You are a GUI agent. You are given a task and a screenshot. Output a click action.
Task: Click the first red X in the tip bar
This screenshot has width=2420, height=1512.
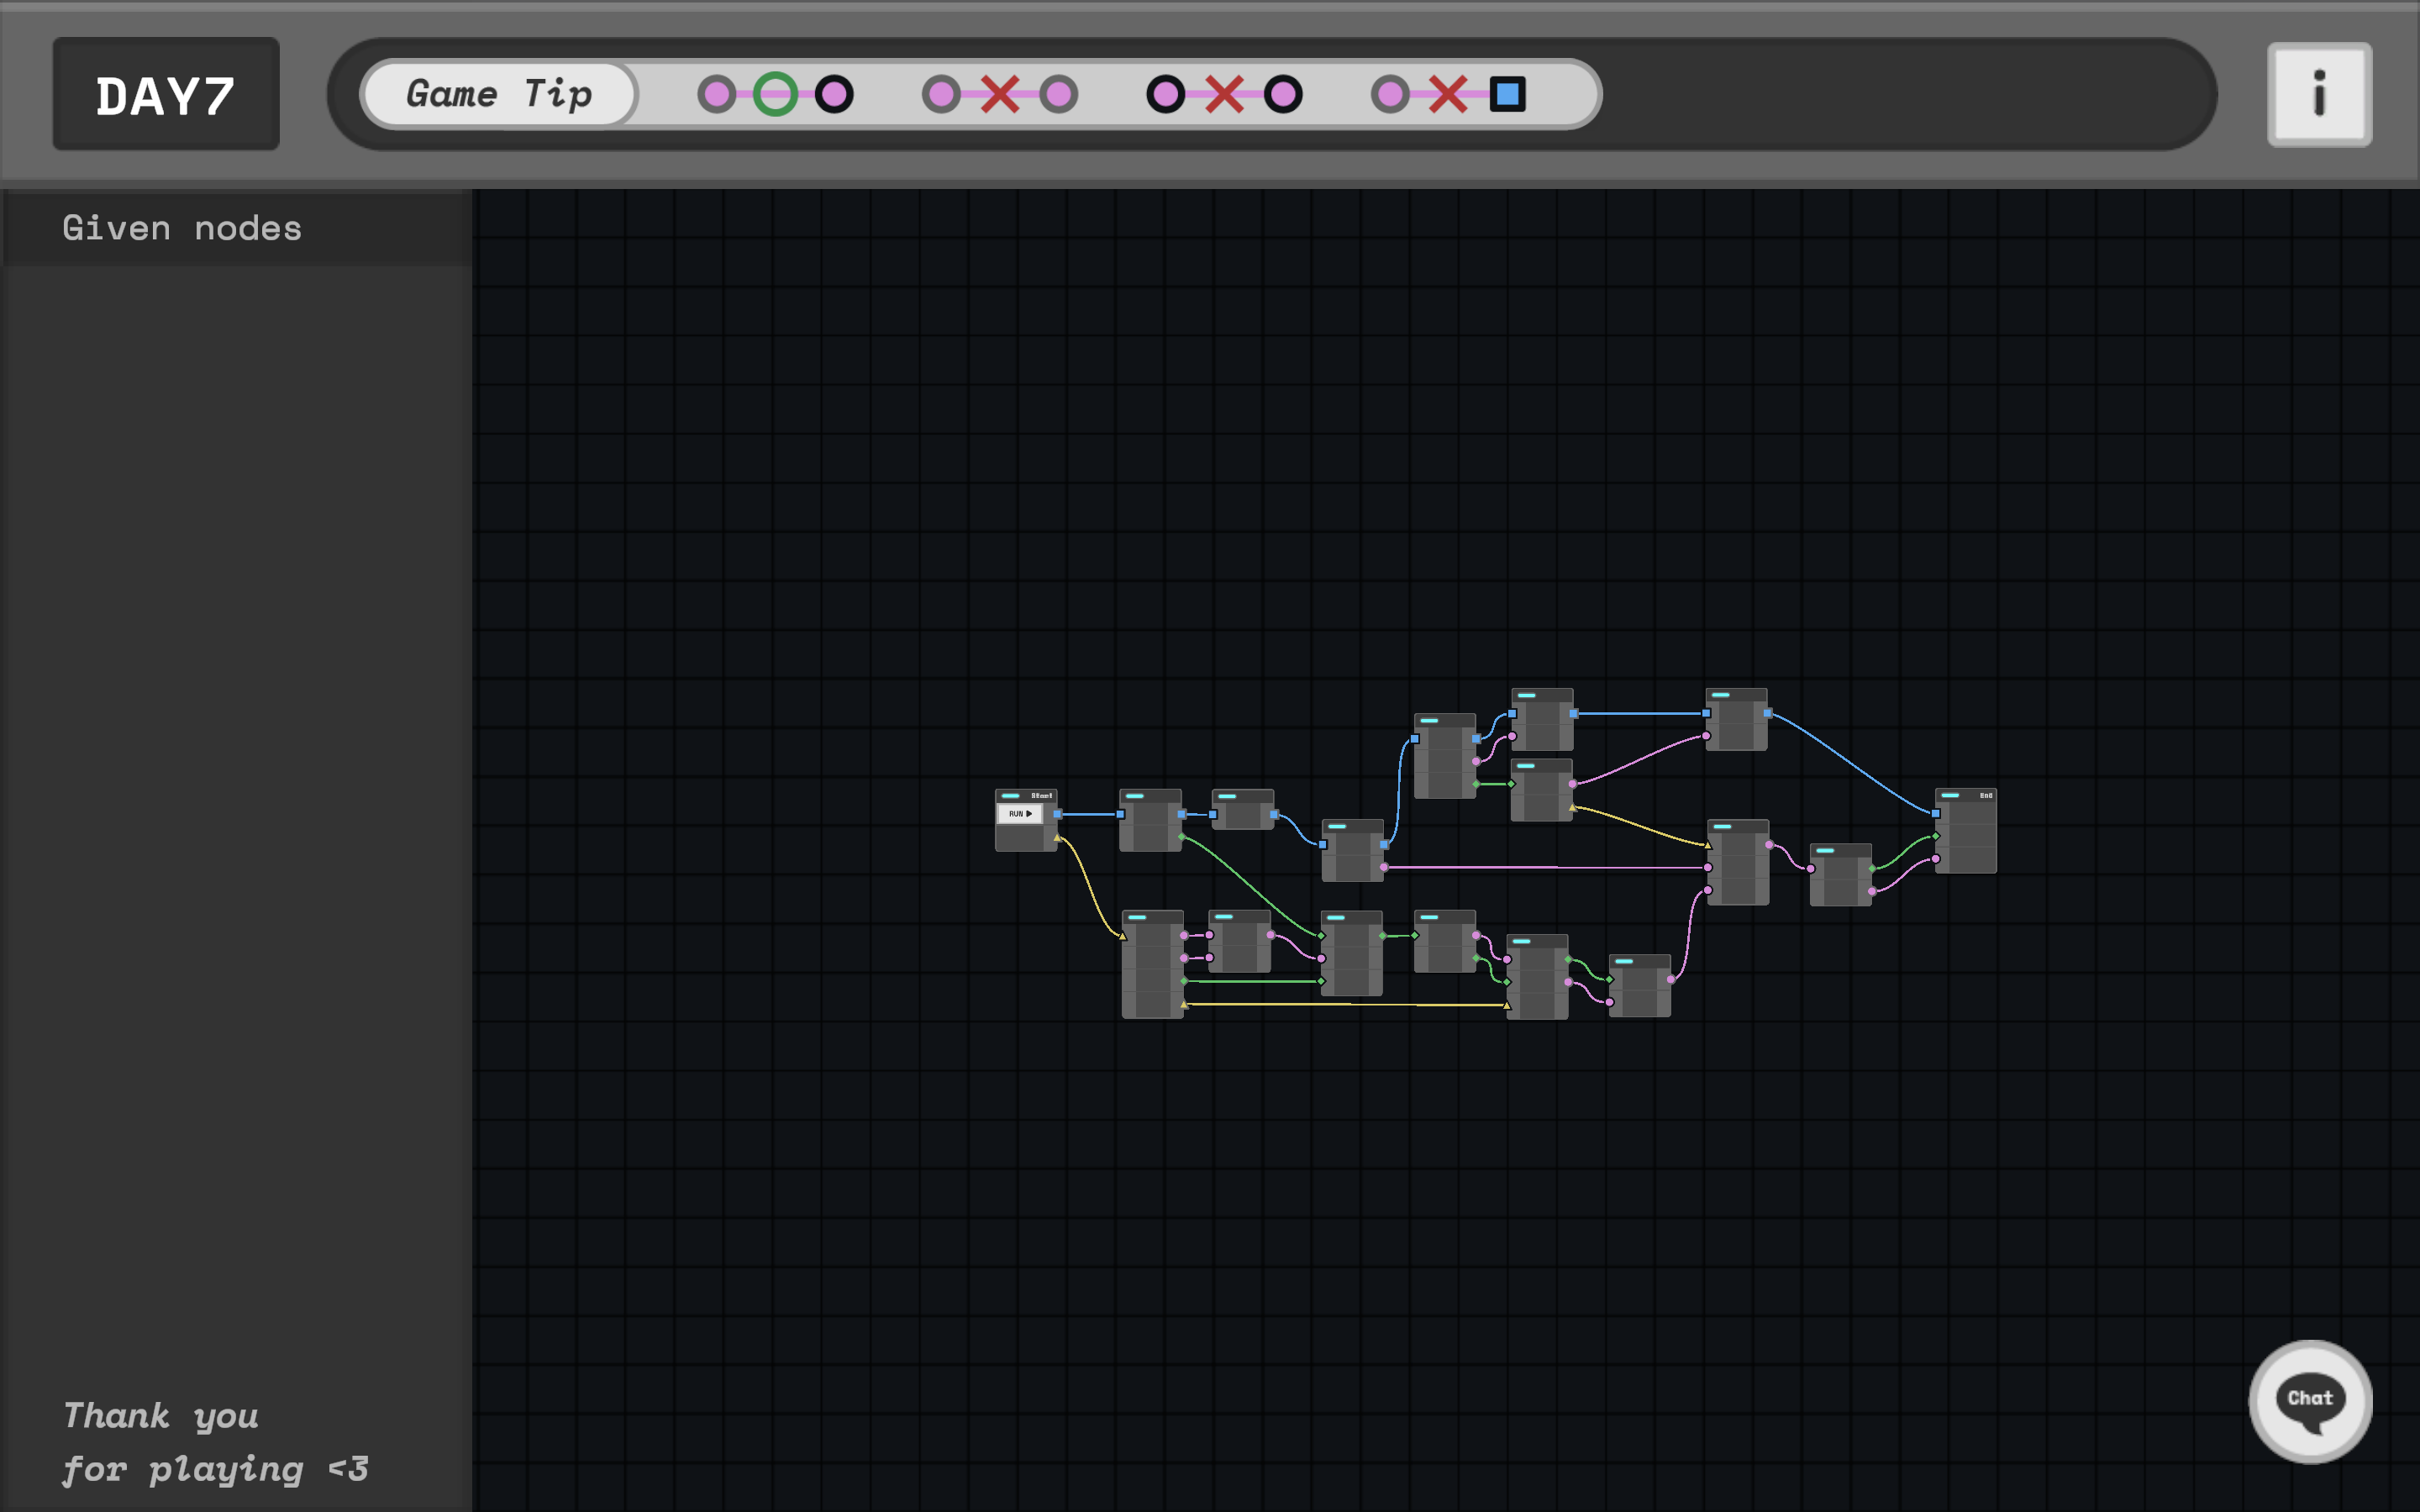[x=999, y=95]
